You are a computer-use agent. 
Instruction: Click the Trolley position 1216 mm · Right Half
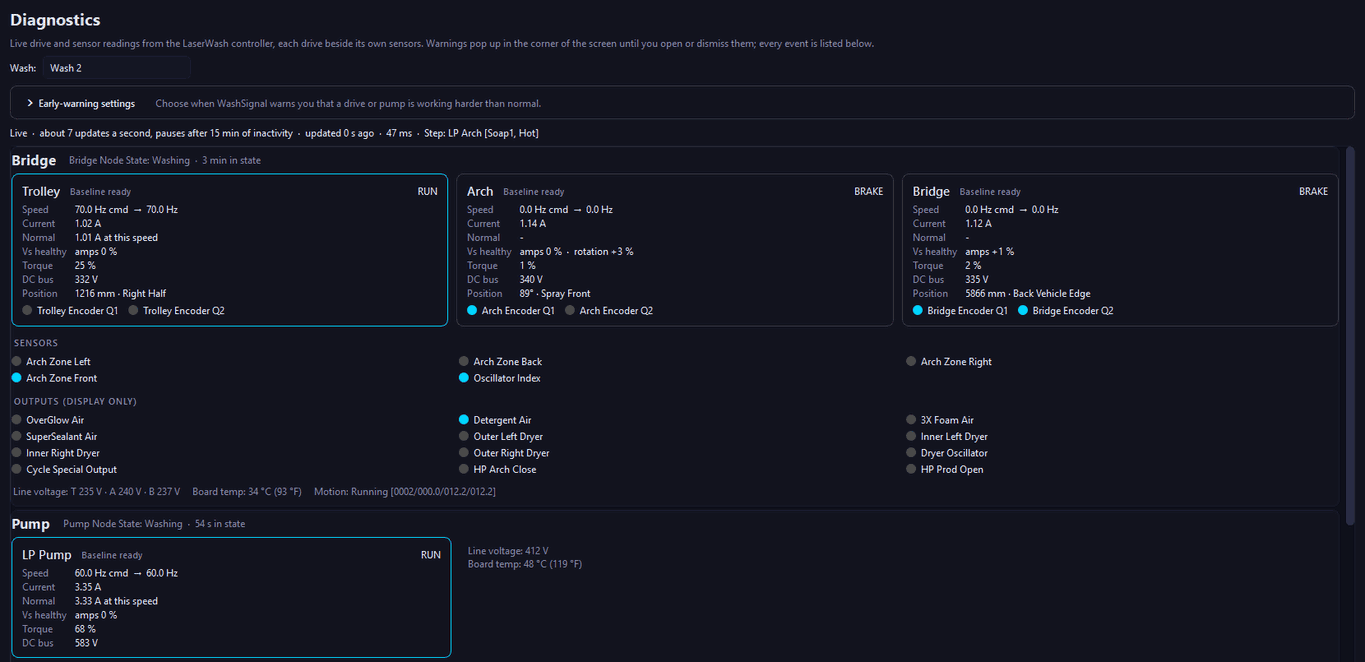tap(120, 294)
